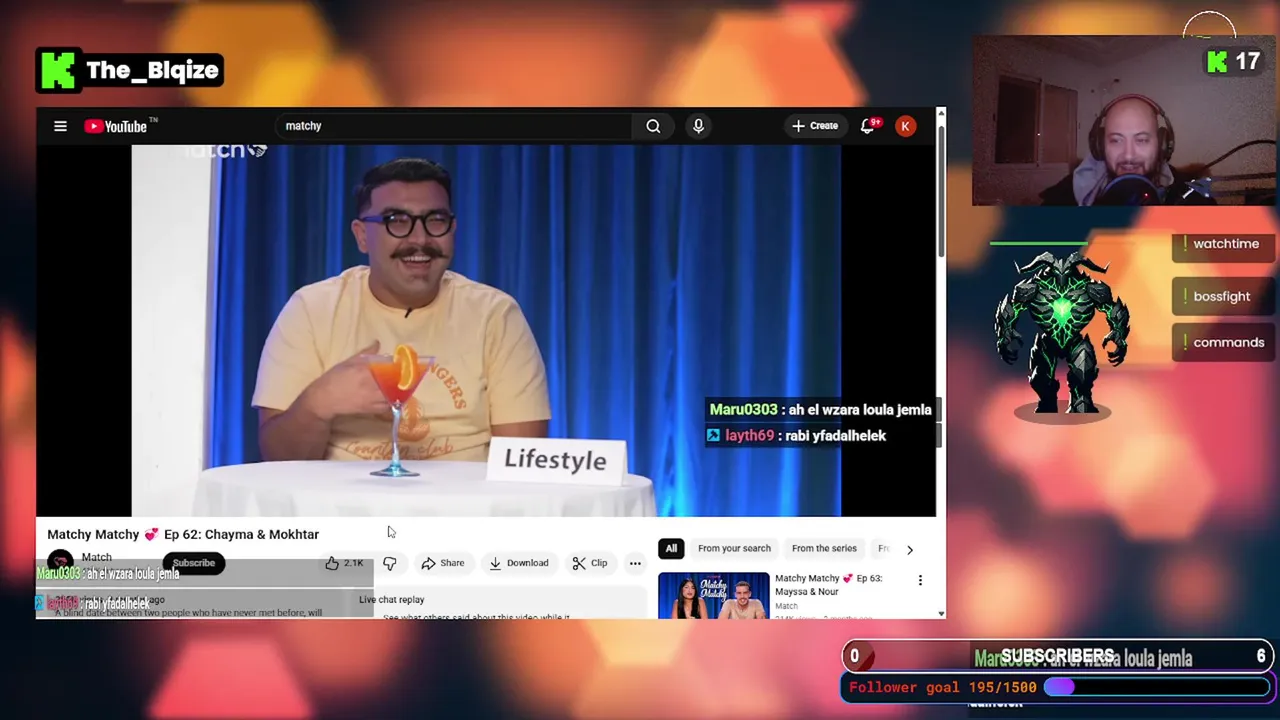Click video title Ep 62: Chayma & Mokhtar
This screenshot has width=1280, height=720.
tap(183, 534)
